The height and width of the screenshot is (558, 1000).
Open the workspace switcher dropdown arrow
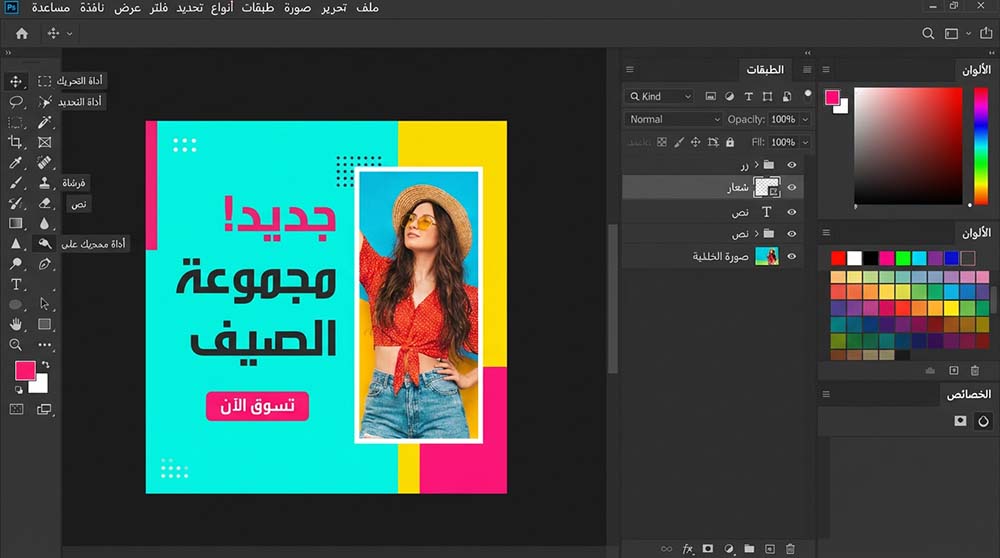[968, 33]
